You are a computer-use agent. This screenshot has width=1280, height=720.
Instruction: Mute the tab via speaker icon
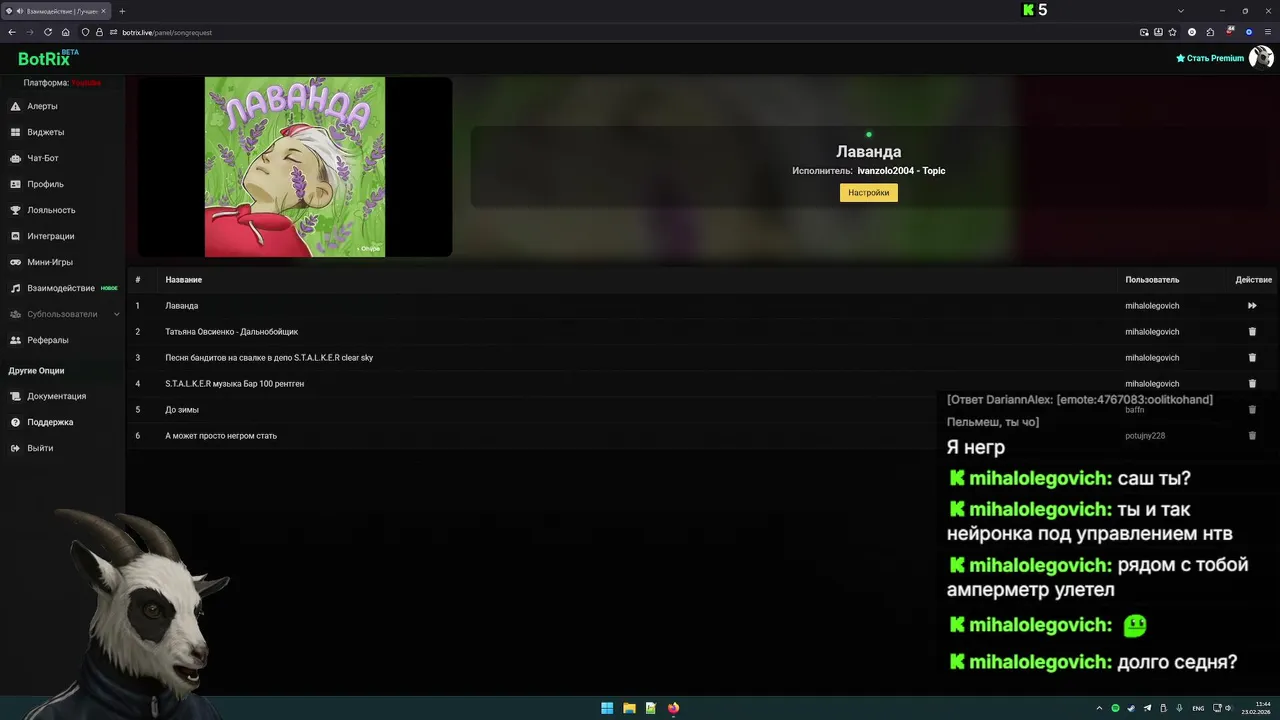(x=20, y=11)
